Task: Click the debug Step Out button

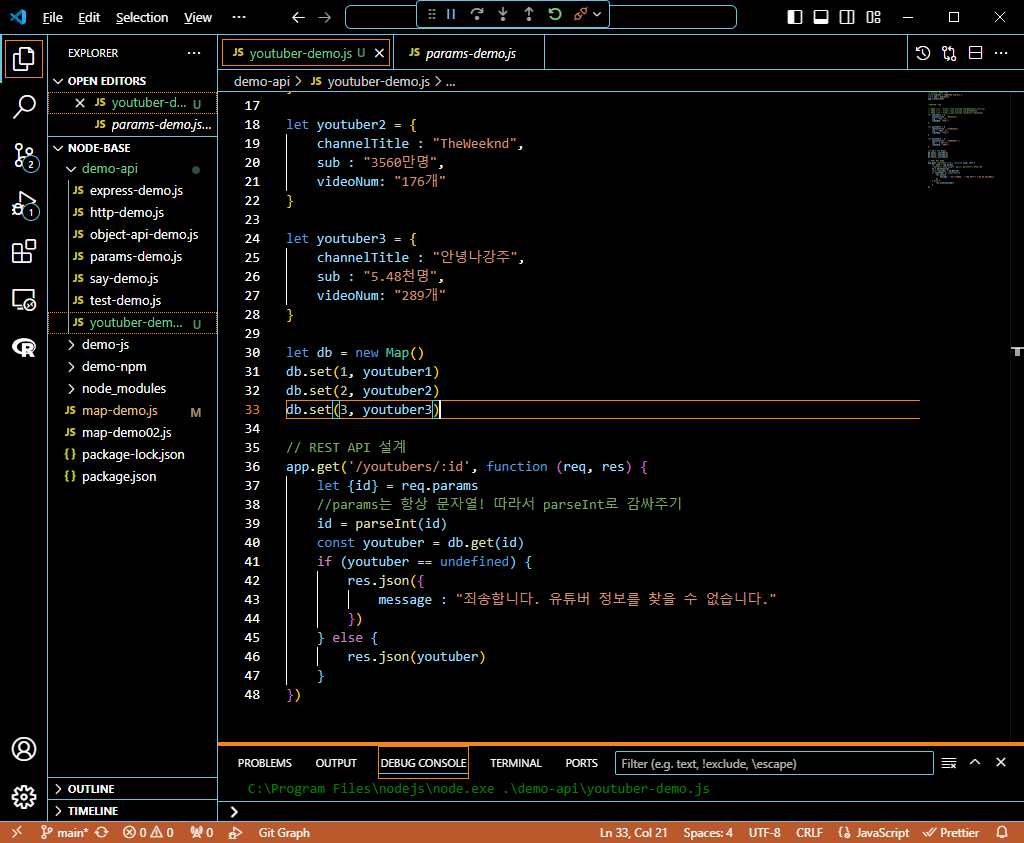Action: 529,14
